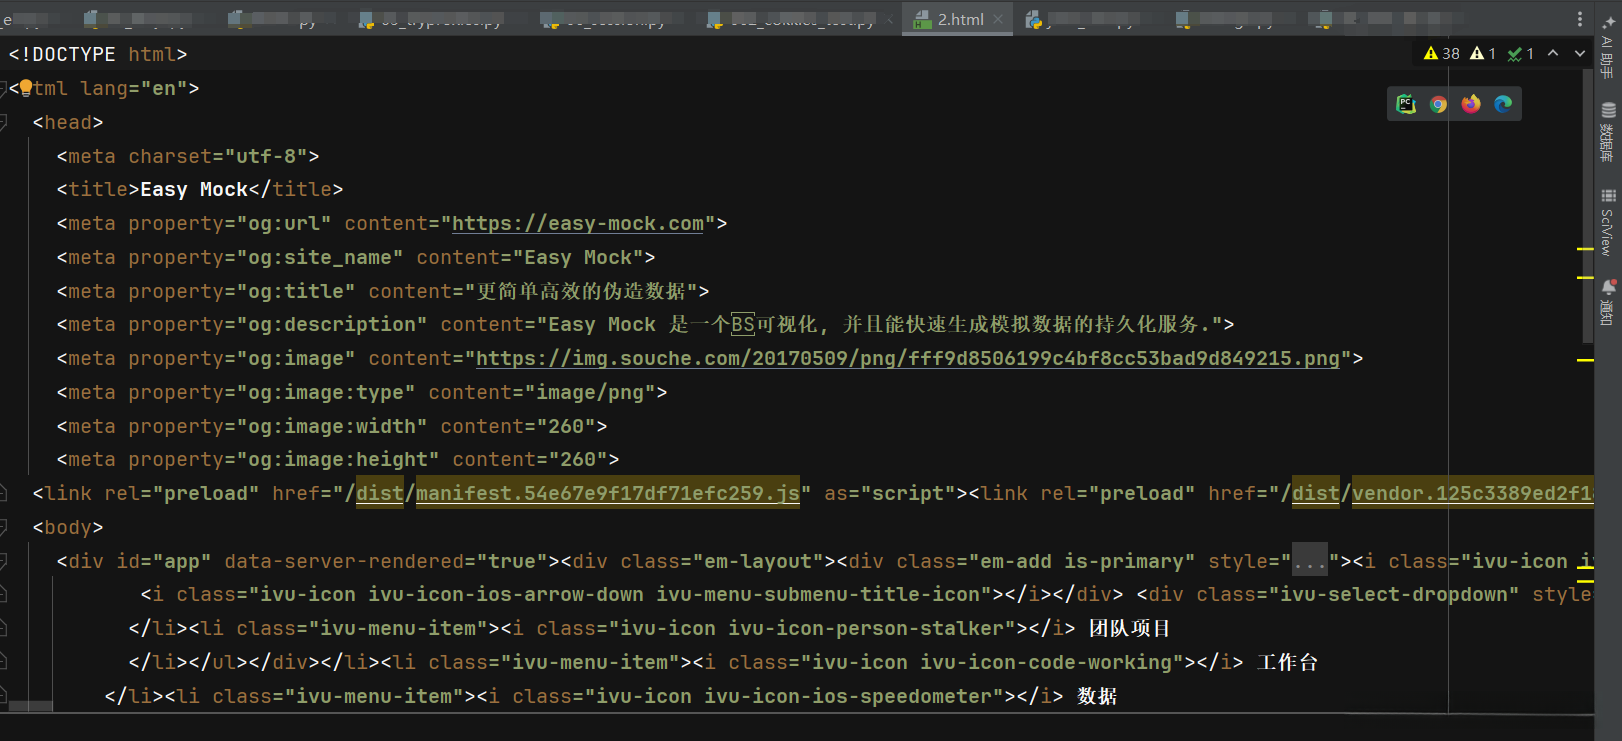Click the yellow intention lightbulb on the html line
The width and height of the screenshot is (1622, 741).
click(x=26, y=88)
